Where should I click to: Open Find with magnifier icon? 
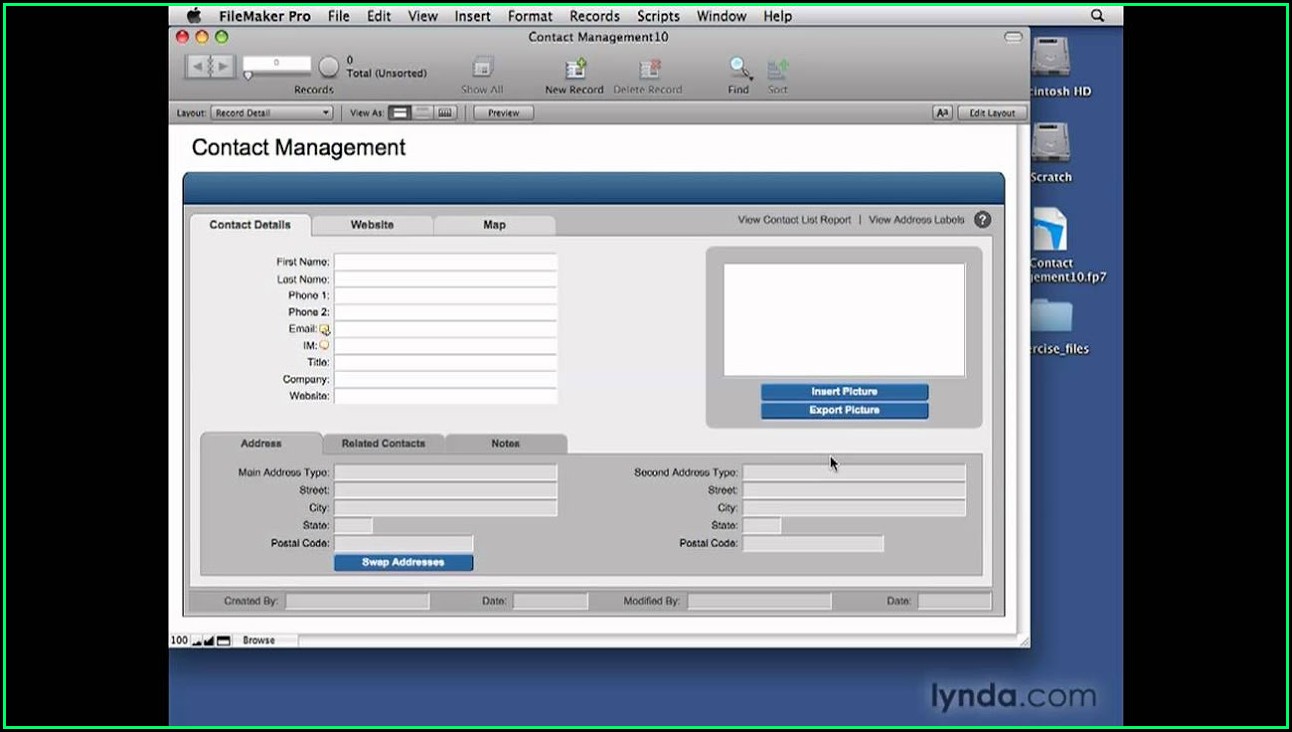pyautogui.click(x=739, y=68)
